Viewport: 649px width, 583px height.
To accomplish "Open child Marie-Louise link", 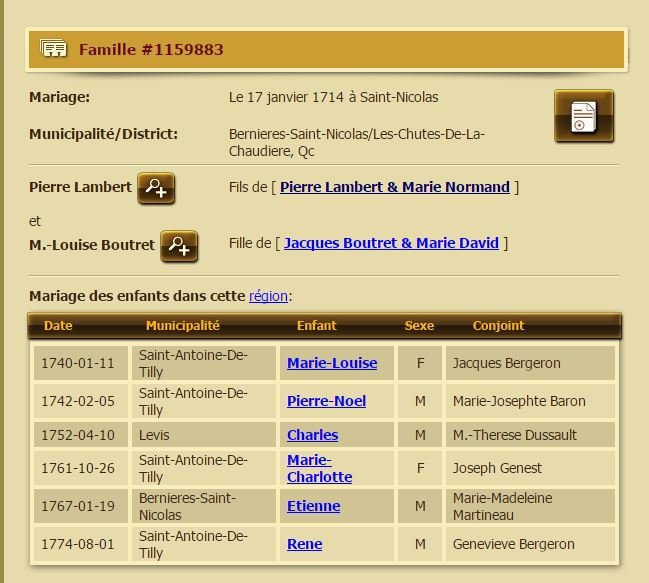I will point(332,363).
